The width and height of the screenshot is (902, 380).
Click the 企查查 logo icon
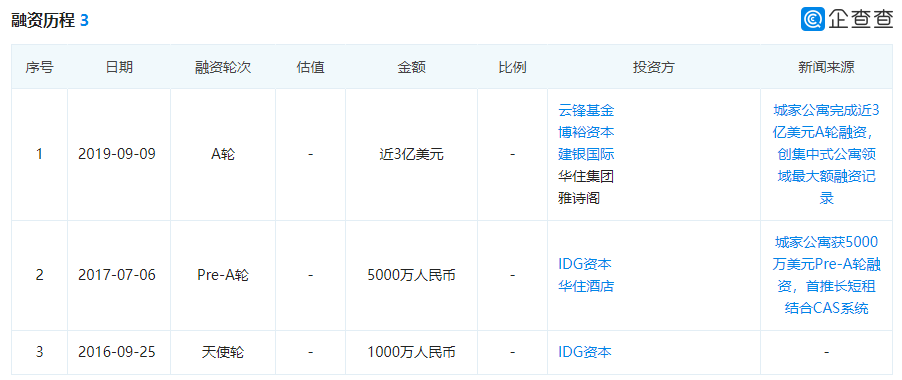[813, 20]
